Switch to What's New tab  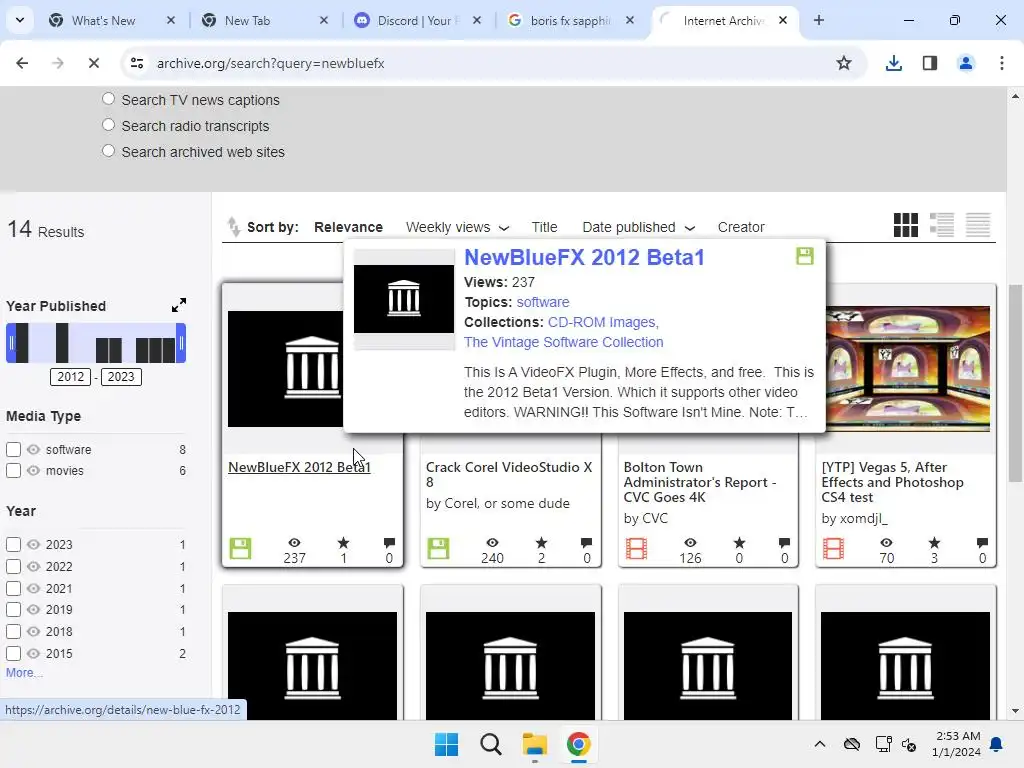pyautogui.click(x=103, y=20)
